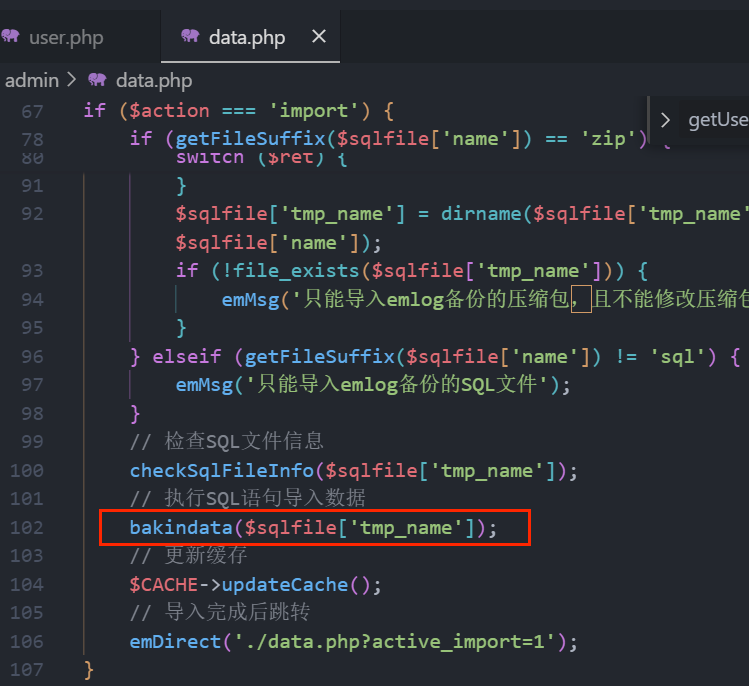Click PHP elephant icon on user.php tab

point(11,37)
